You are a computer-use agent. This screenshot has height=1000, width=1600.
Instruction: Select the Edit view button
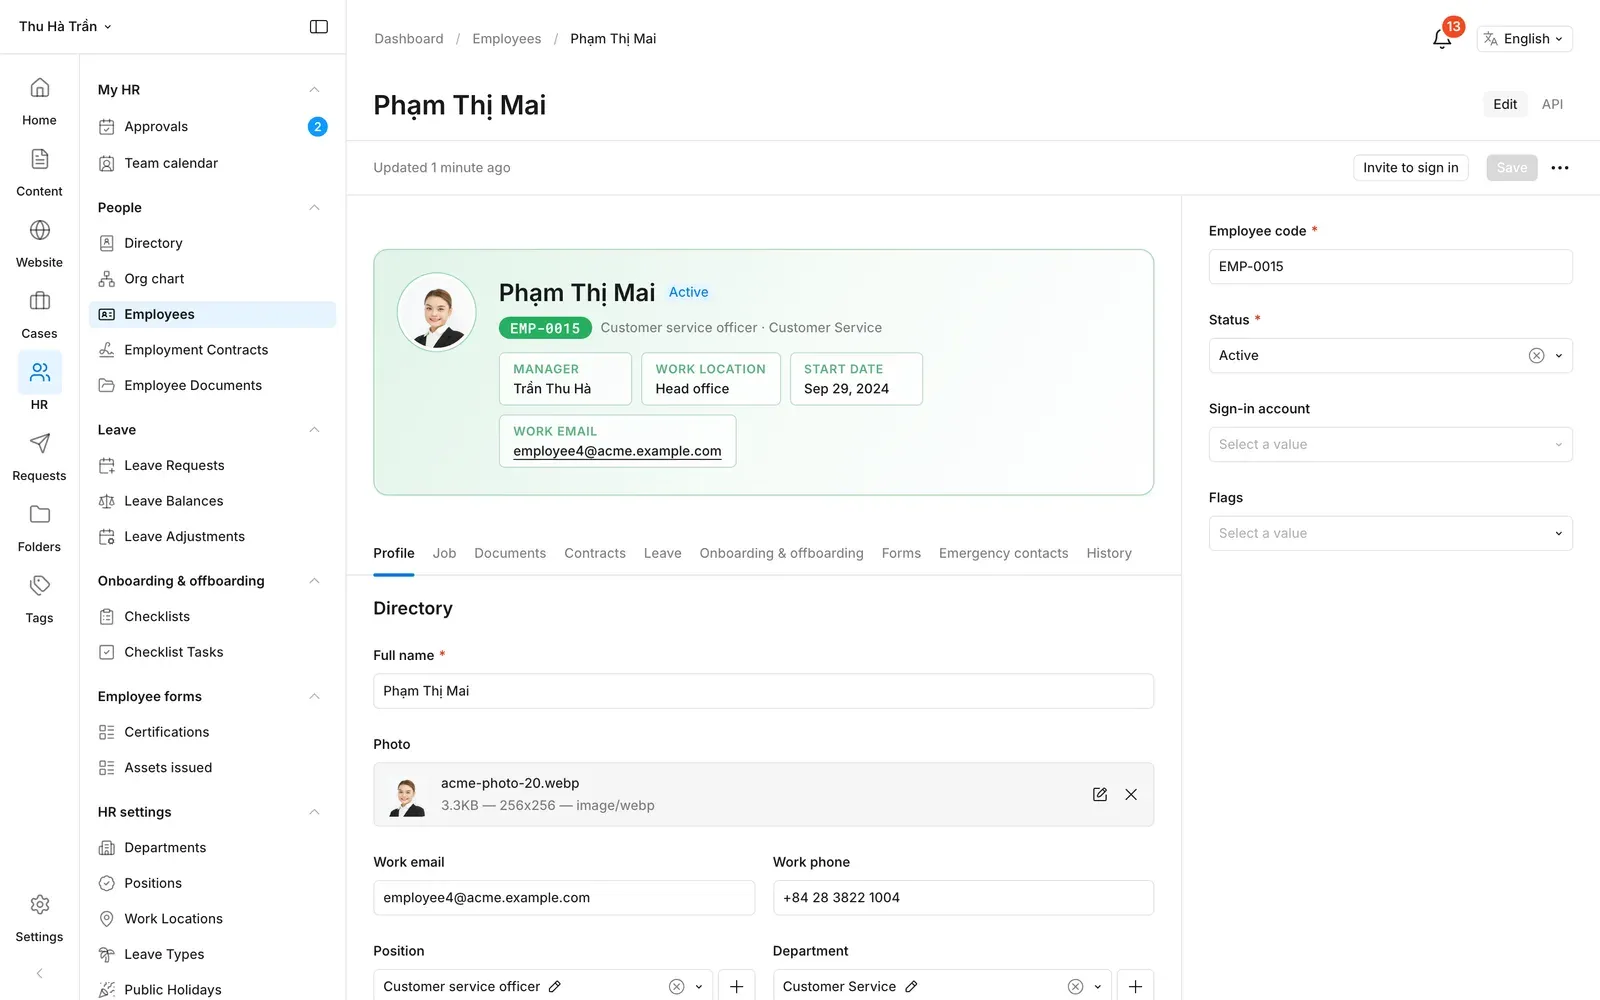(1505, 104)
